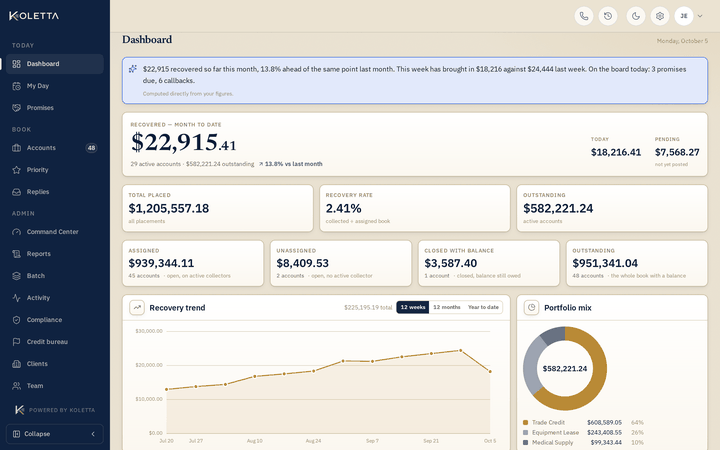
Task: Open My Day calendar icon
Action: point(17,86)
